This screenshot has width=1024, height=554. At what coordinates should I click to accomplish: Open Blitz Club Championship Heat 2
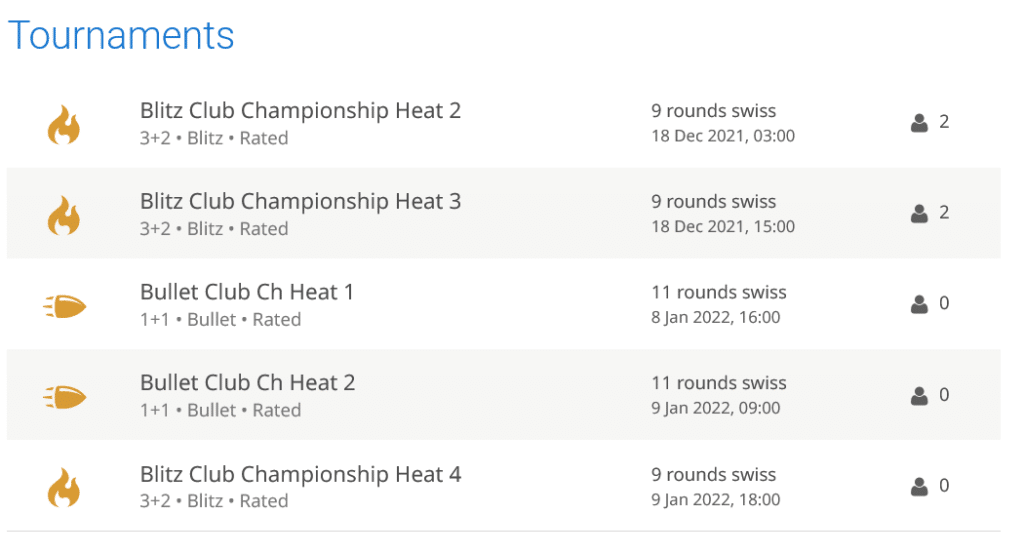(300, 110)
